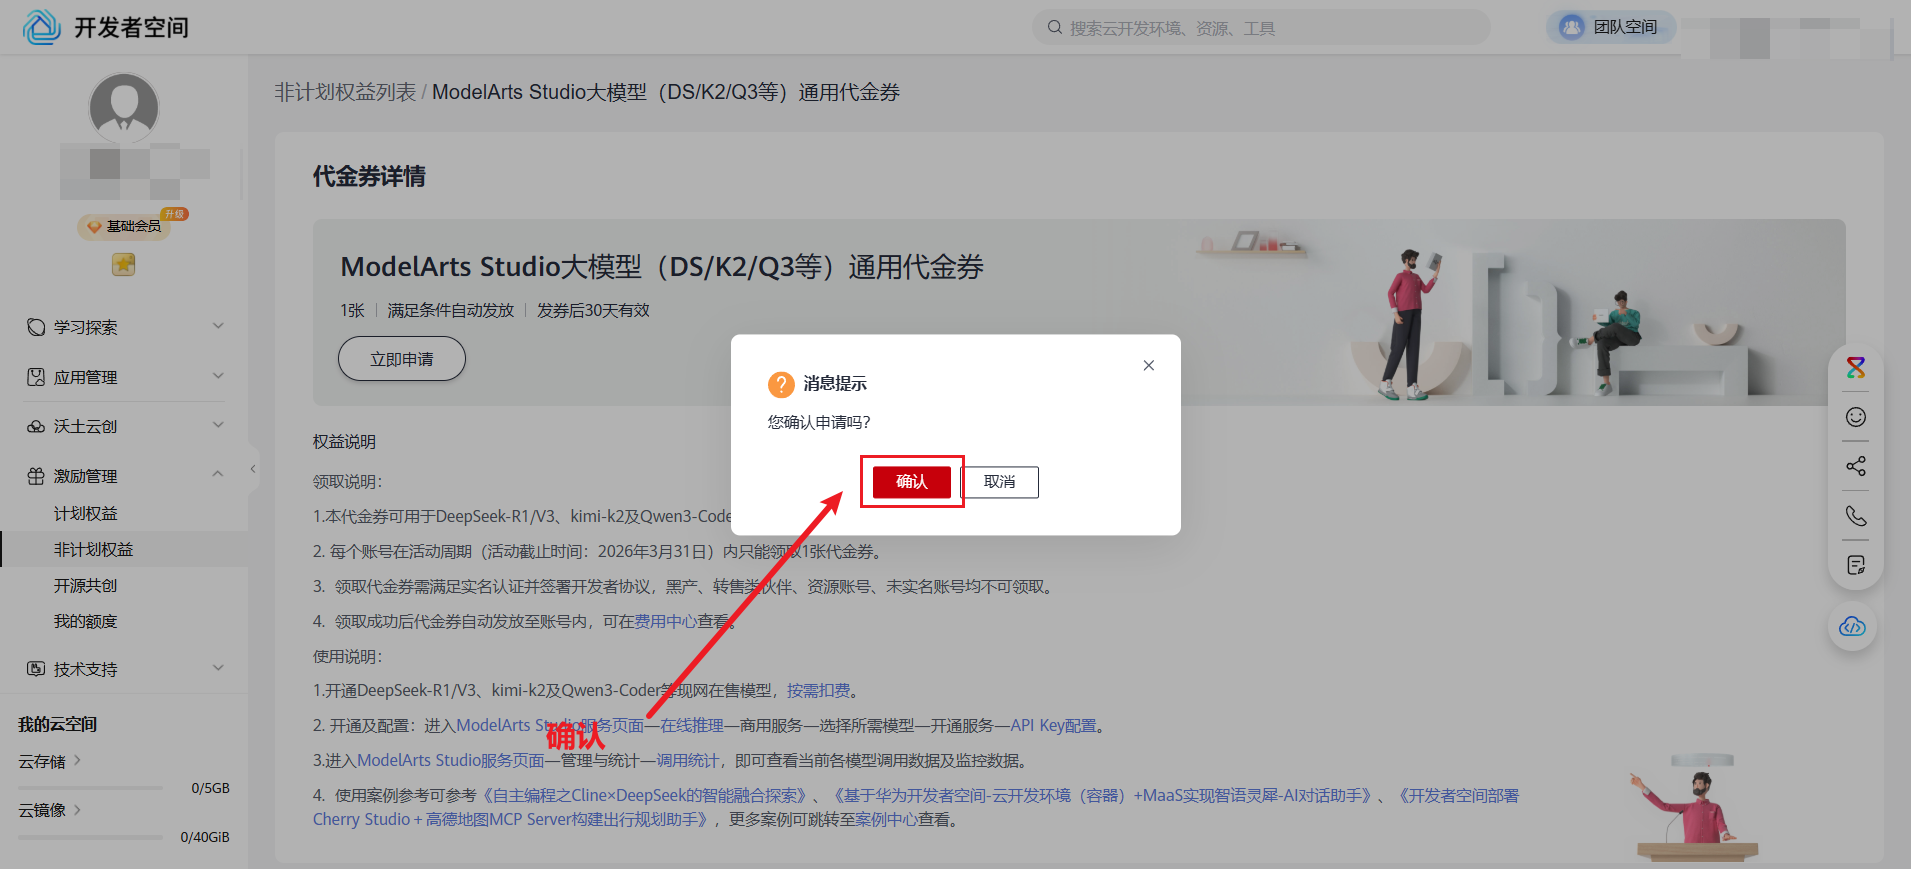The image size is (1911, 869).
Task: Collapse the sidebar with the handle arrow
Action: point(253,468)
